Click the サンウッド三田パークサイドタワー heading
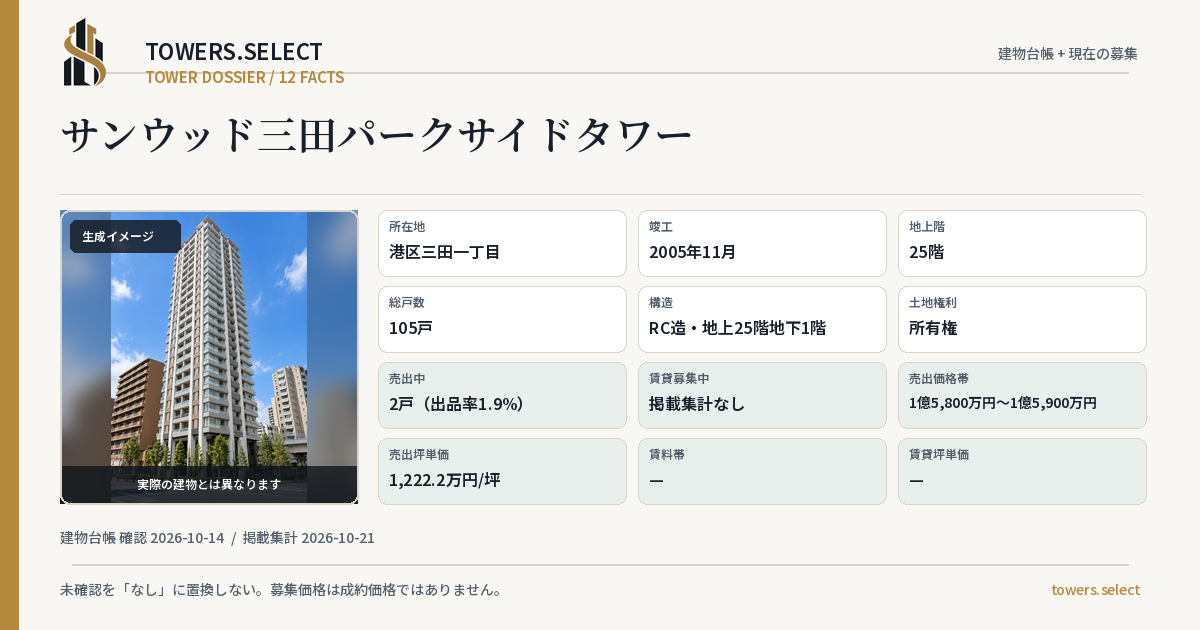Screen dimensions: 1200x630 coord(377,135)
